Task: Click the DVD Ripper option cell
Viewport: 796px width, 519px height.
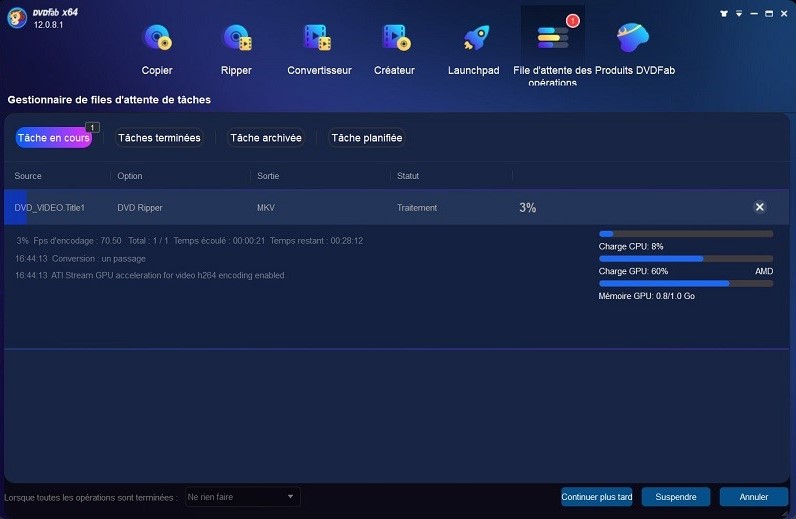Action: (x=140, y=208)
